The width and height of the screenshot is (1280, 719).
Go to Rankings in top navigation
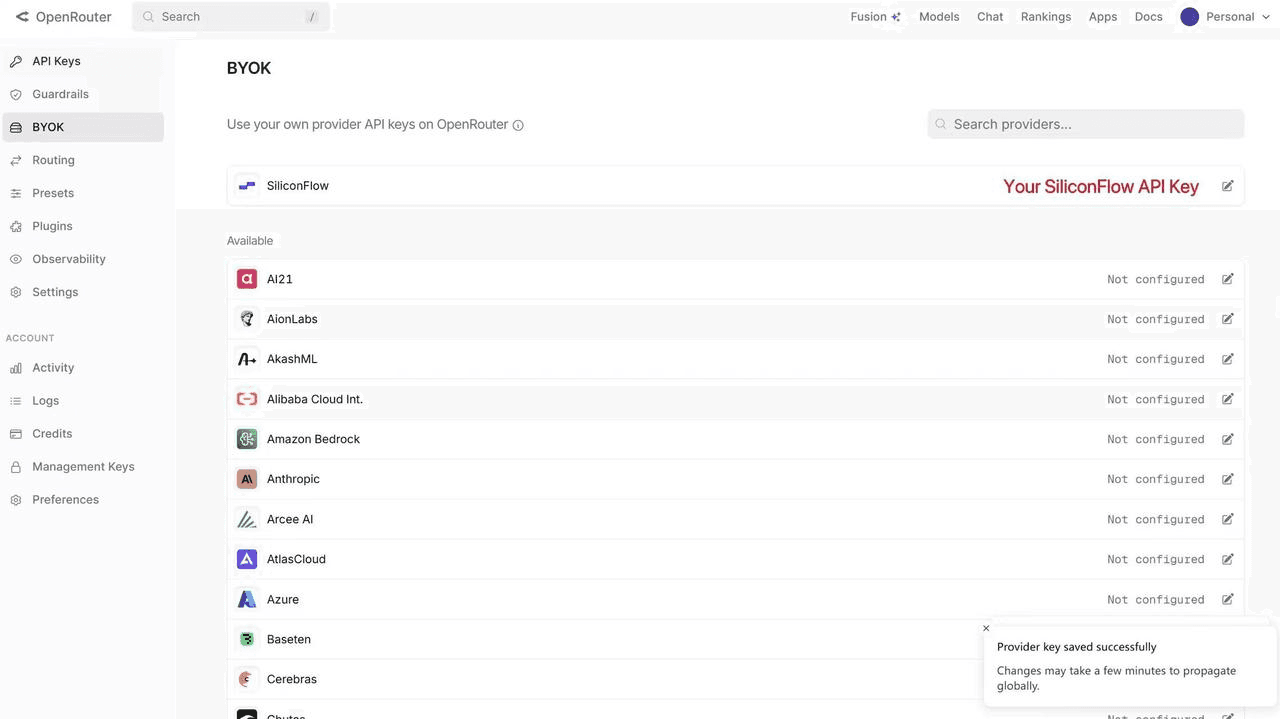(x=1046, y=17)
